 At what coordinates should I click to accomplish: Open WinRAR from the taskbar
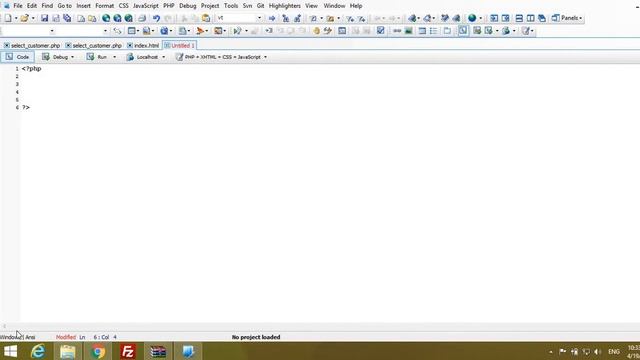tap(158, 351)
